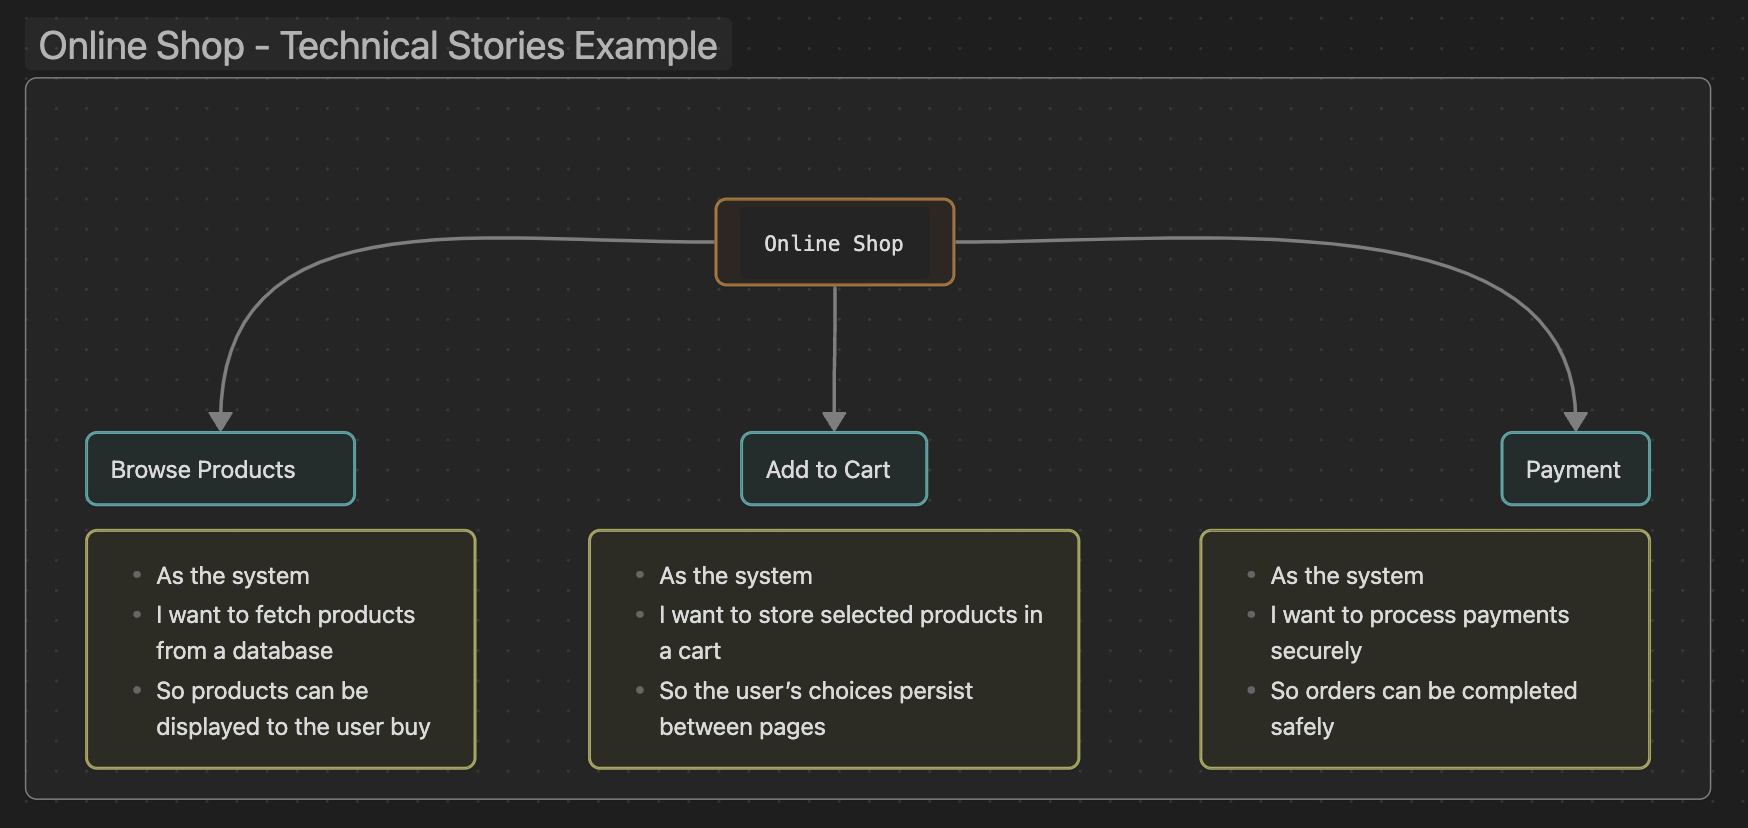
Task: Click "As the system" under Browse Products
Action: tap(233, 576)
